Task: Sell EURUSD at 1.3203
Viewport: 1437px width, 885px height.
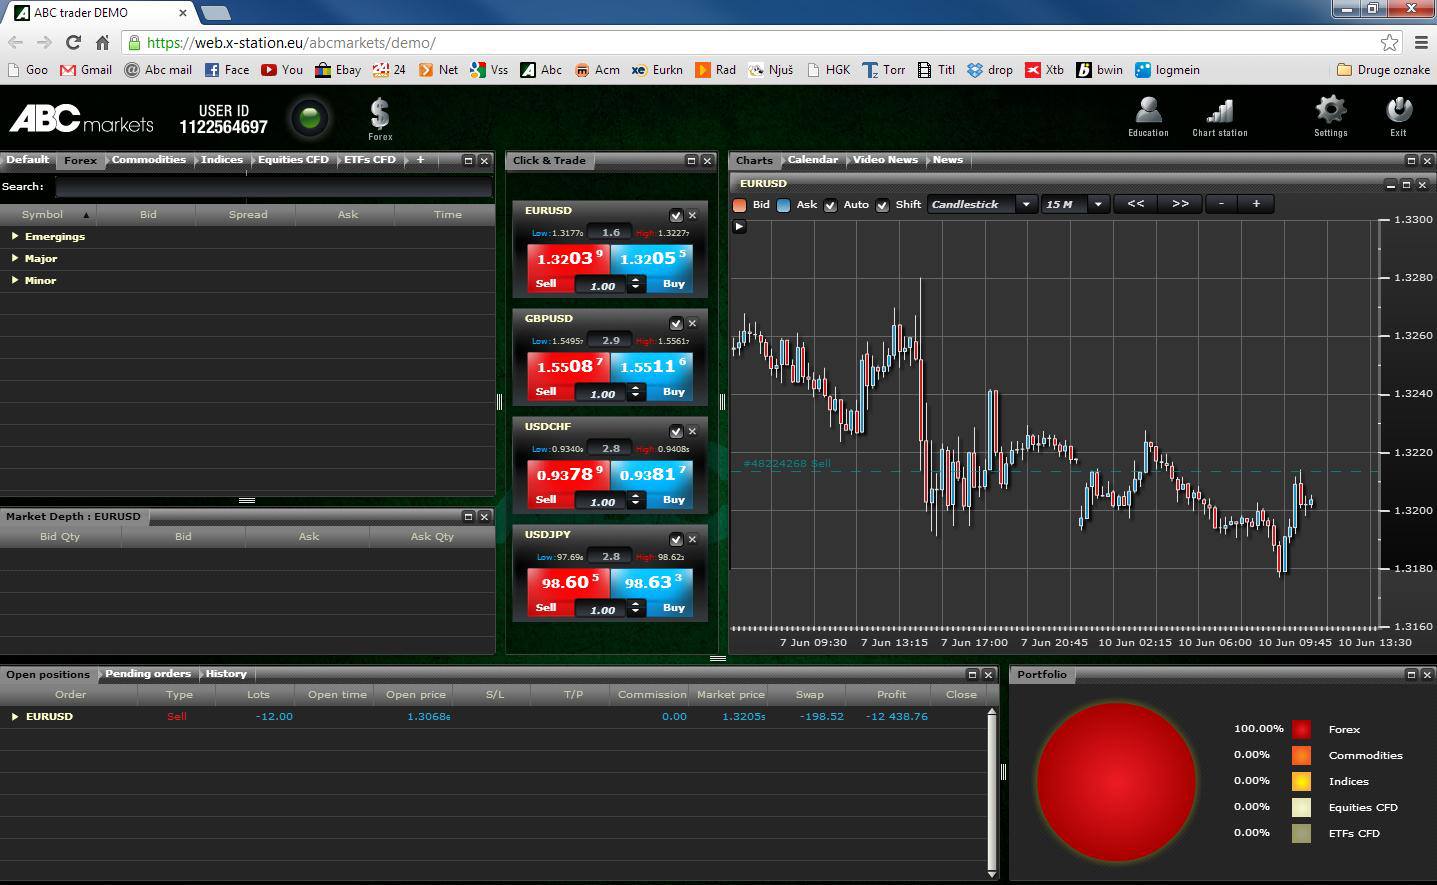Action: 568,267
